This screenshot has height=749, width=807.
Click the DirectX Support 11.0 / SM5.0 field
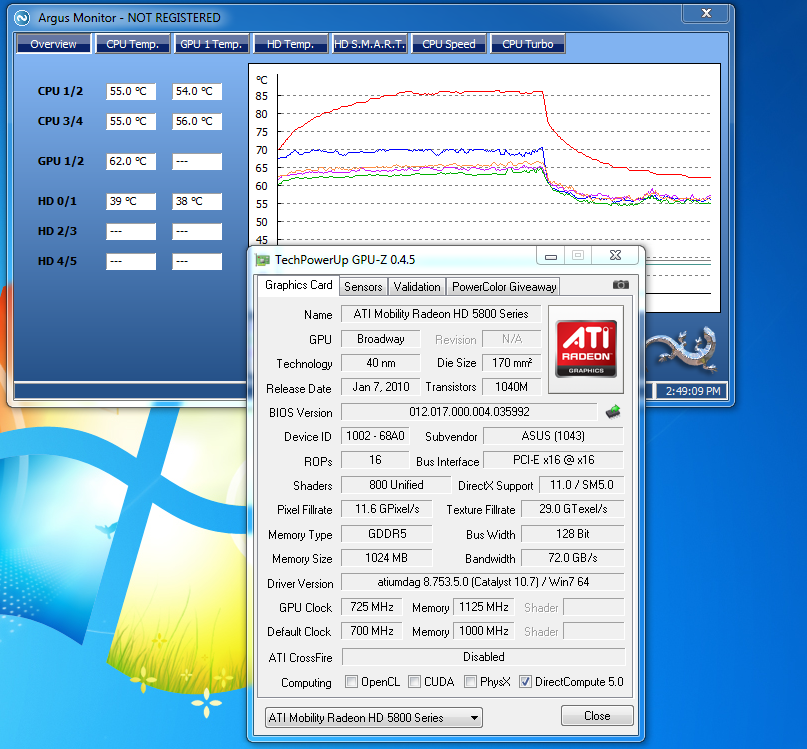582,485
